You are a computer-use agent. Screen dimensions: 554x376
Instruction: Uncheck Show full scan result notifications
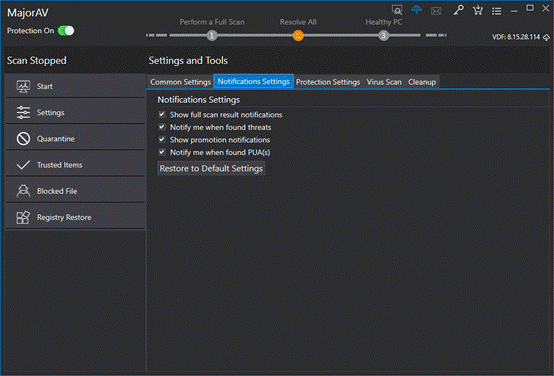[x=162, y=114]
